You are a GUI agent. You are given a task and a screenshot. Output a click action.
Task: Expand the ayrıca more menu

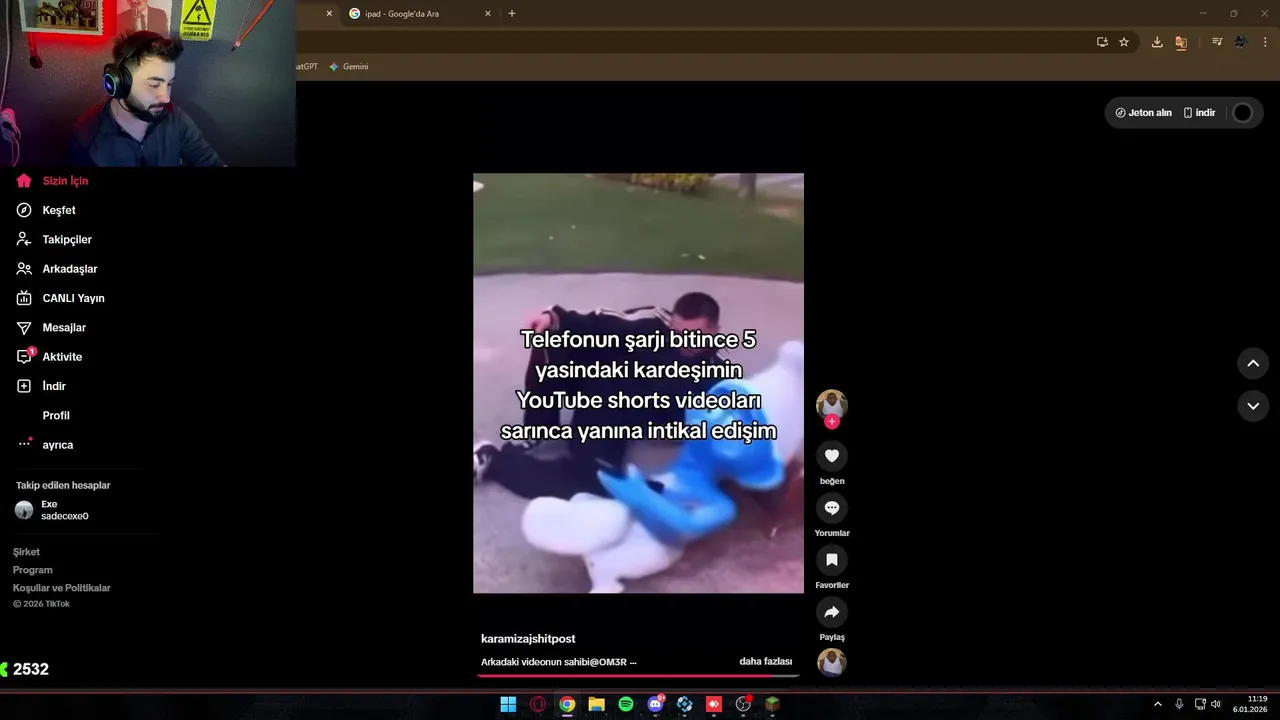(58, 445)
